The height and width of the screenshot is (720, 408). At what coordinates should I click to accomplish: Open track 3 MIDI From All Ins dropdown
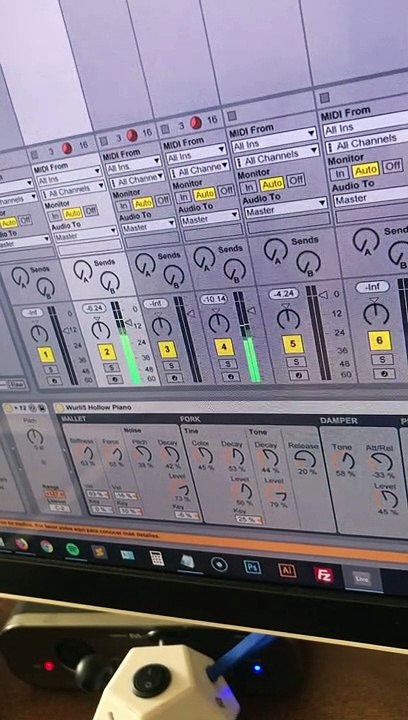[x=133, y=165]
